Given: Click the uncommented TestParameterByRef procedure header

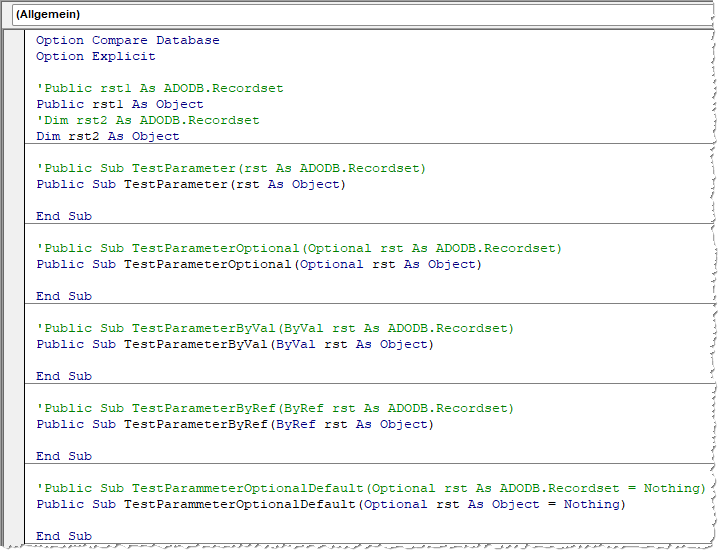Looking at the screenshot, I should (234, 424).
